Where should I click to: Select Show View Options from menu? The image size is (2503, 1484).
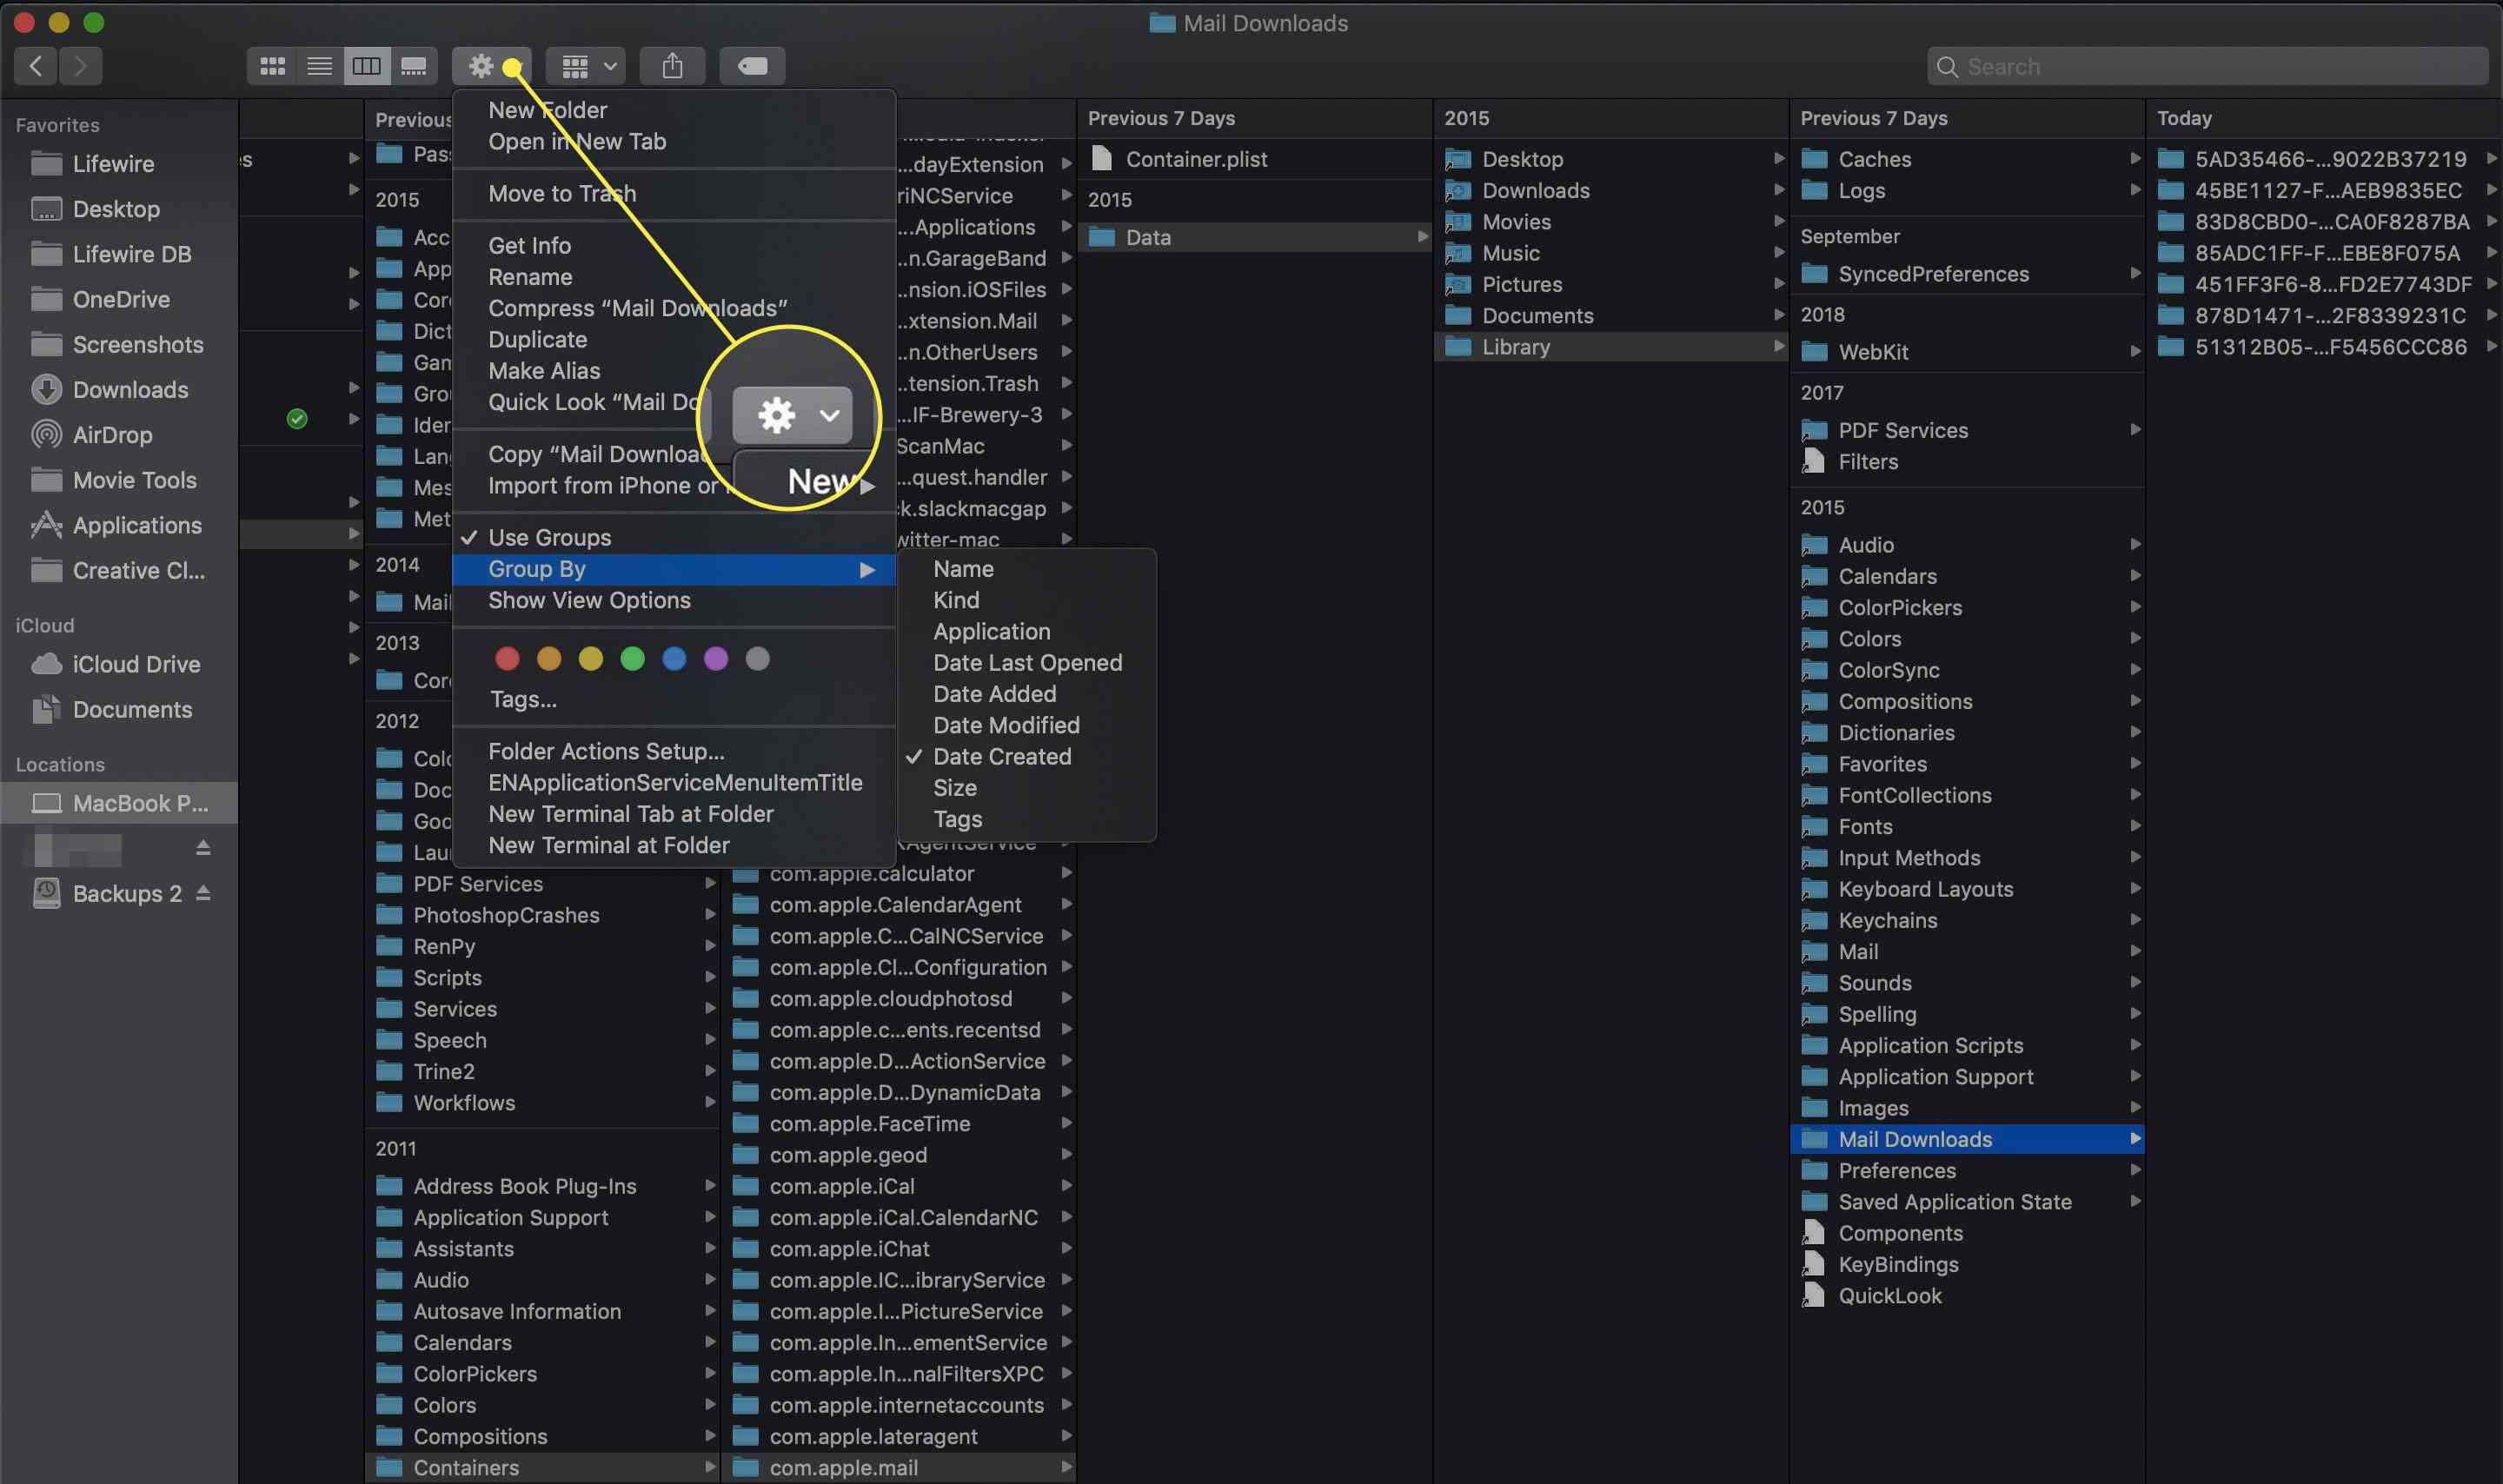[x=588, y=600]
